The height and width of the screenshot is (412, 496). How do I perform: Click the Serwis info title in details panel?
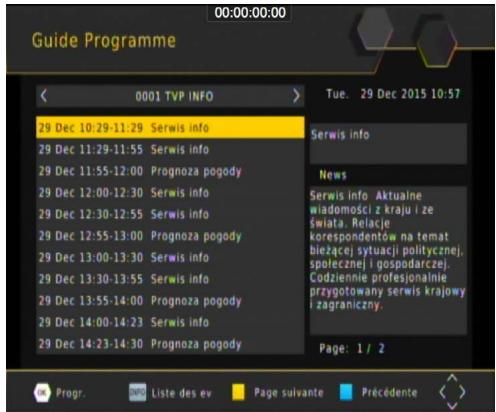(x=340, y=134)
